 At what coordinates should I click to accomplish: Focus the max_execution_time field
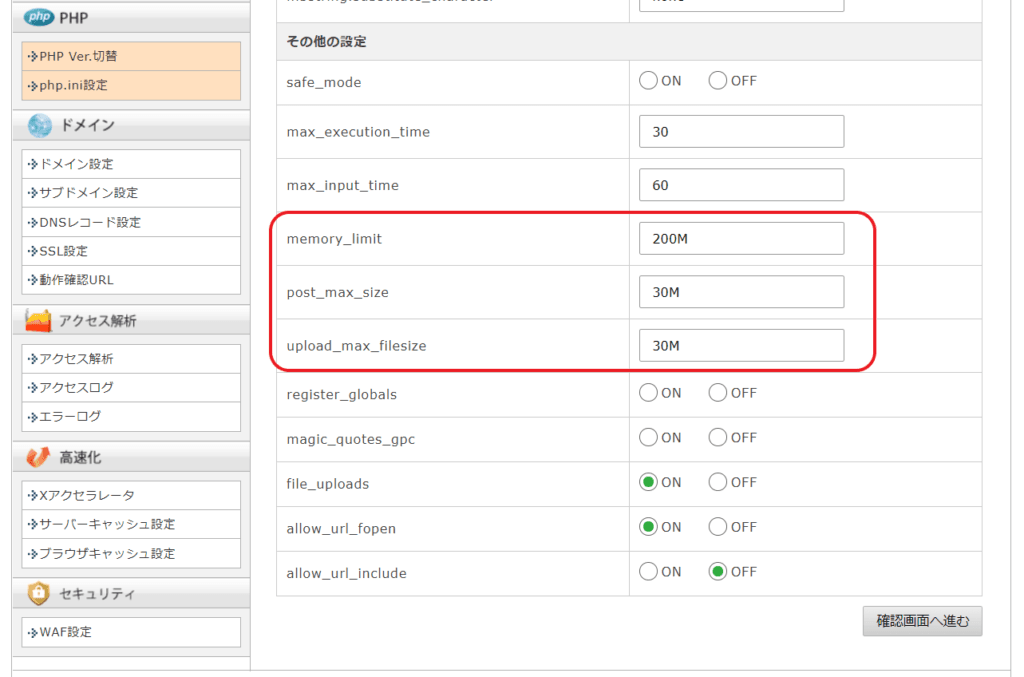point(741,131)
